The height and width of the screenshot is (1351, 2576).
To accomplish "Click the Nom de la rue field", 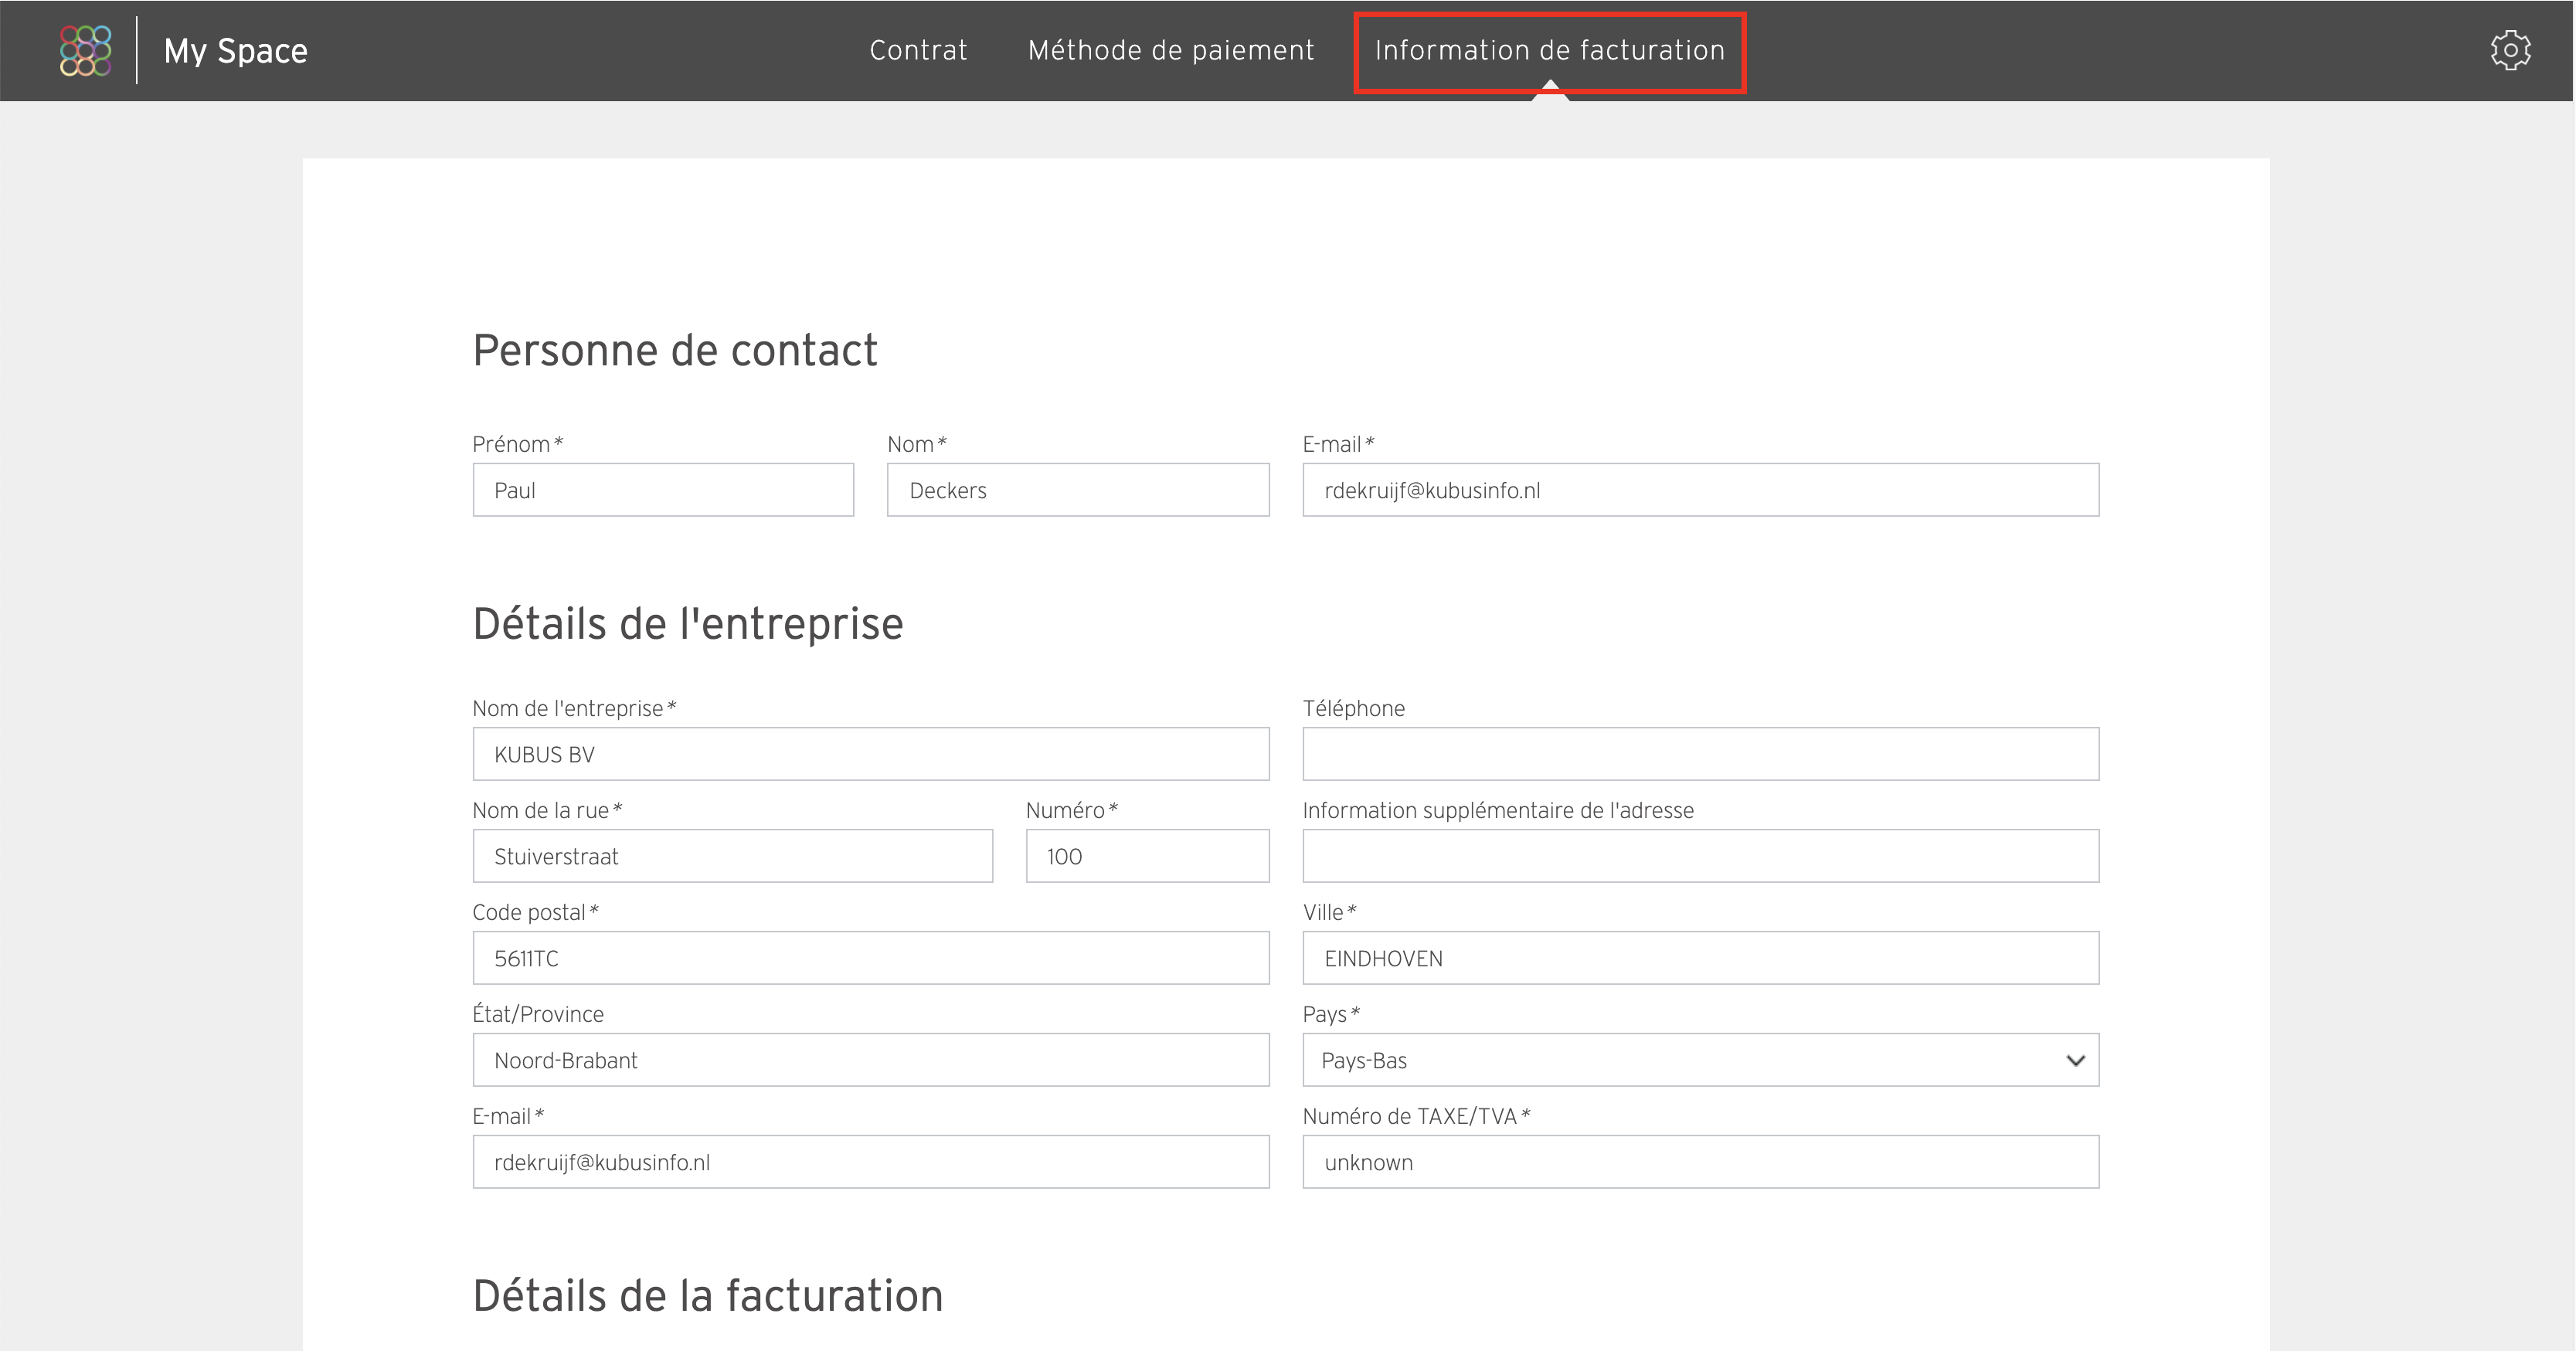I will 733,856.
